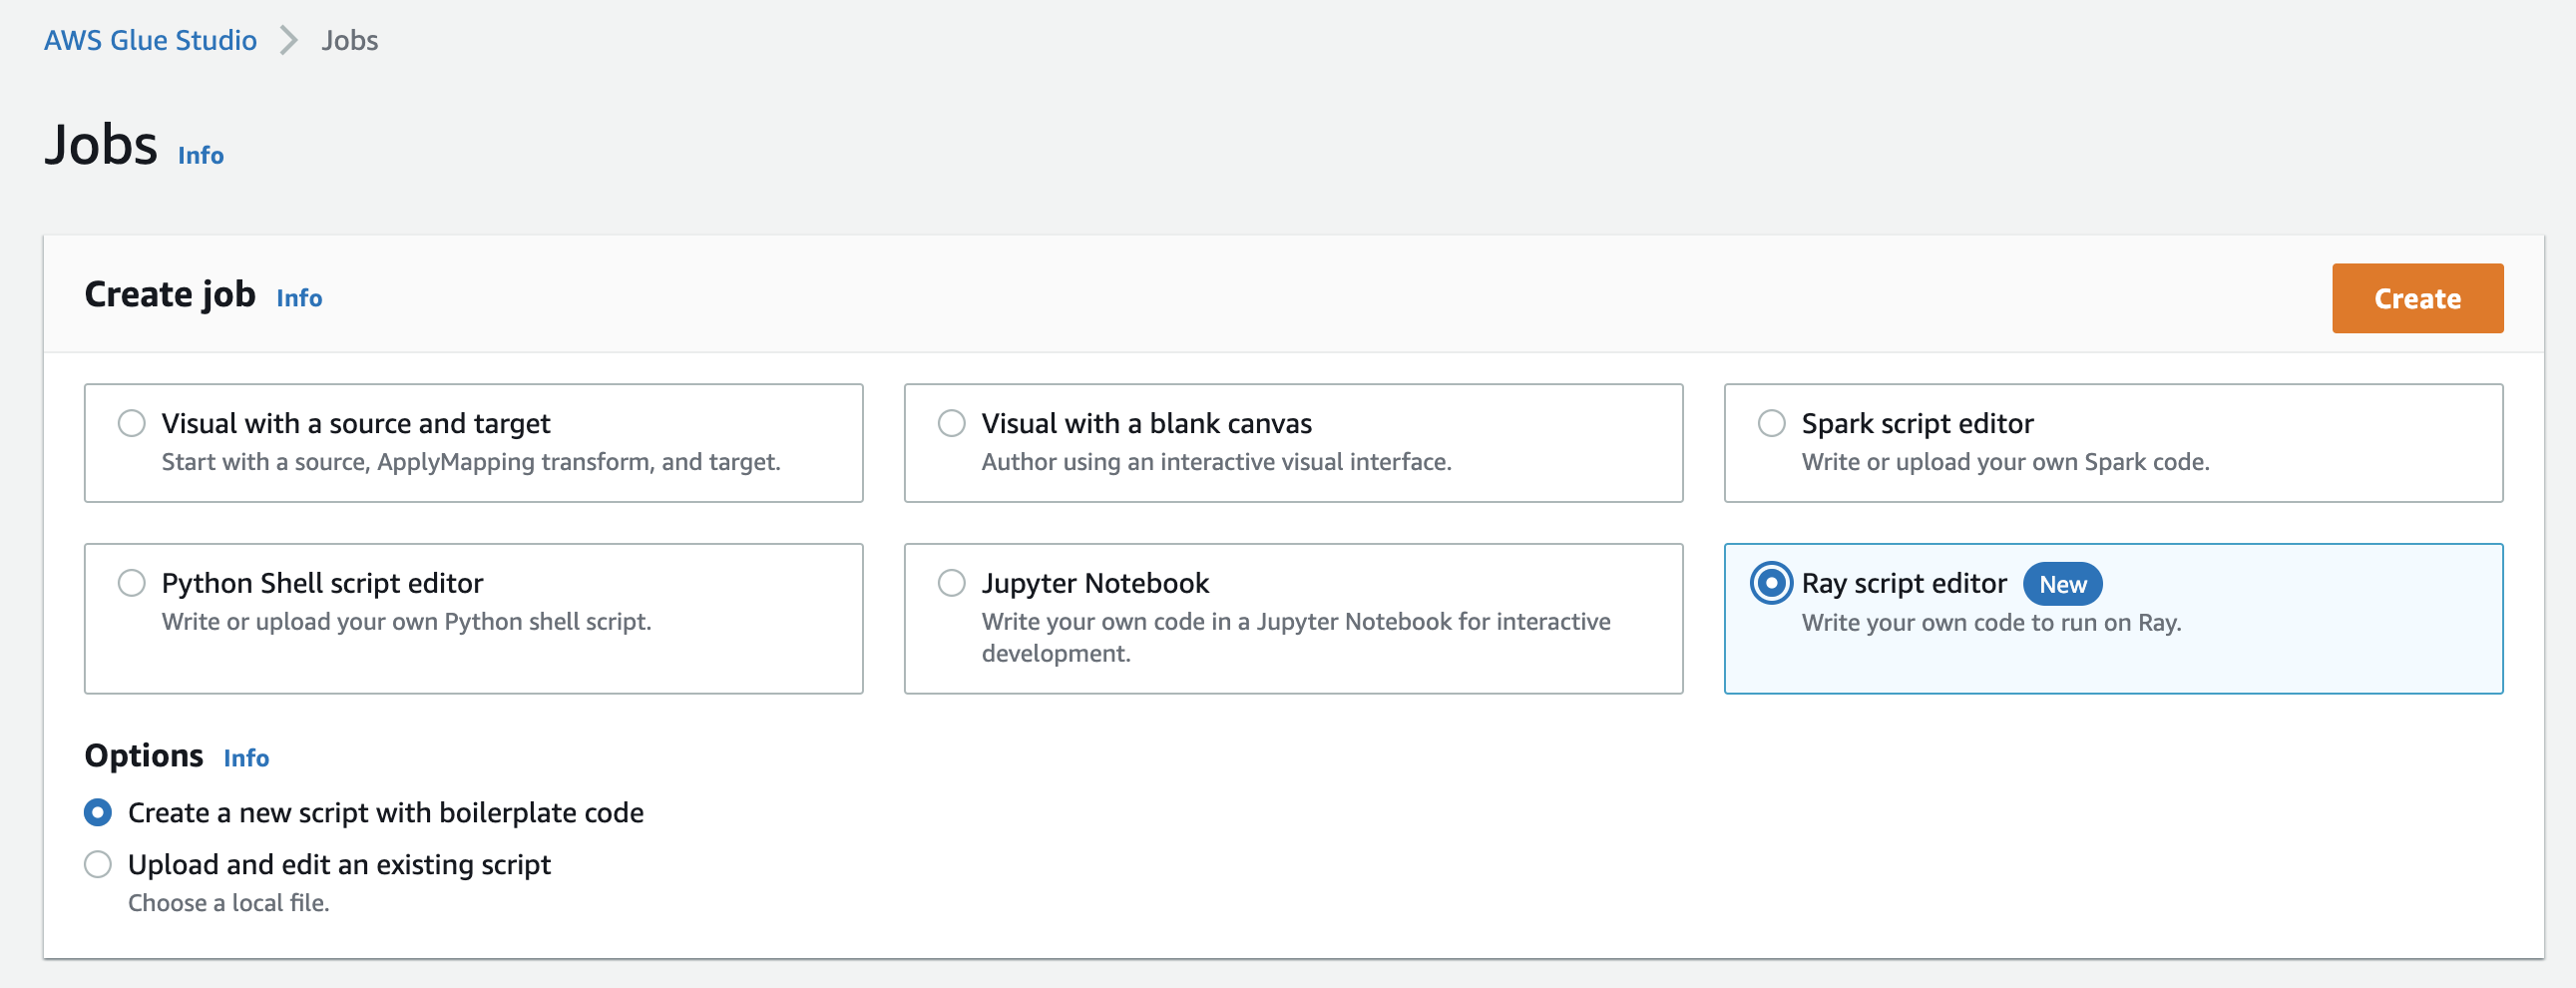Open the Info link beside Options
Viewport: 2576px width, 988px height.
[x=245, y=758]
